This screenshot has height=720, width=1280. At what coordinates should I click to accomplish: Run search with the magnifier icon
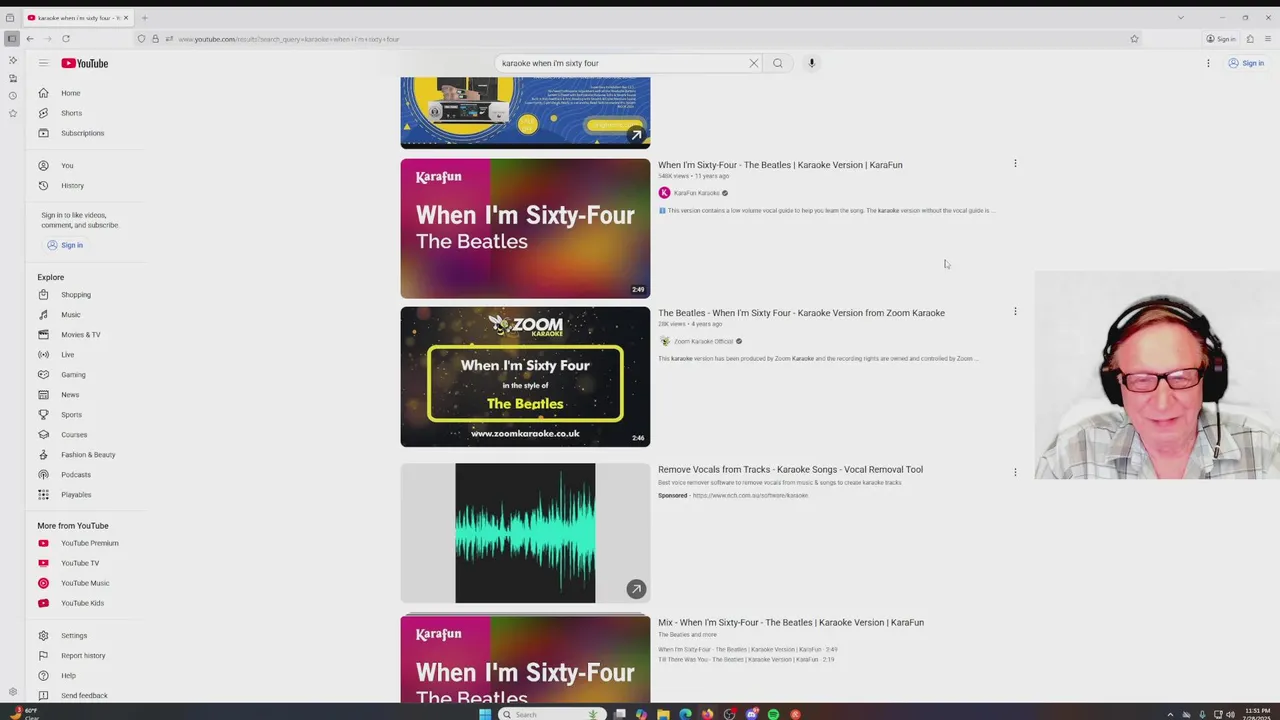coord(778,63)
